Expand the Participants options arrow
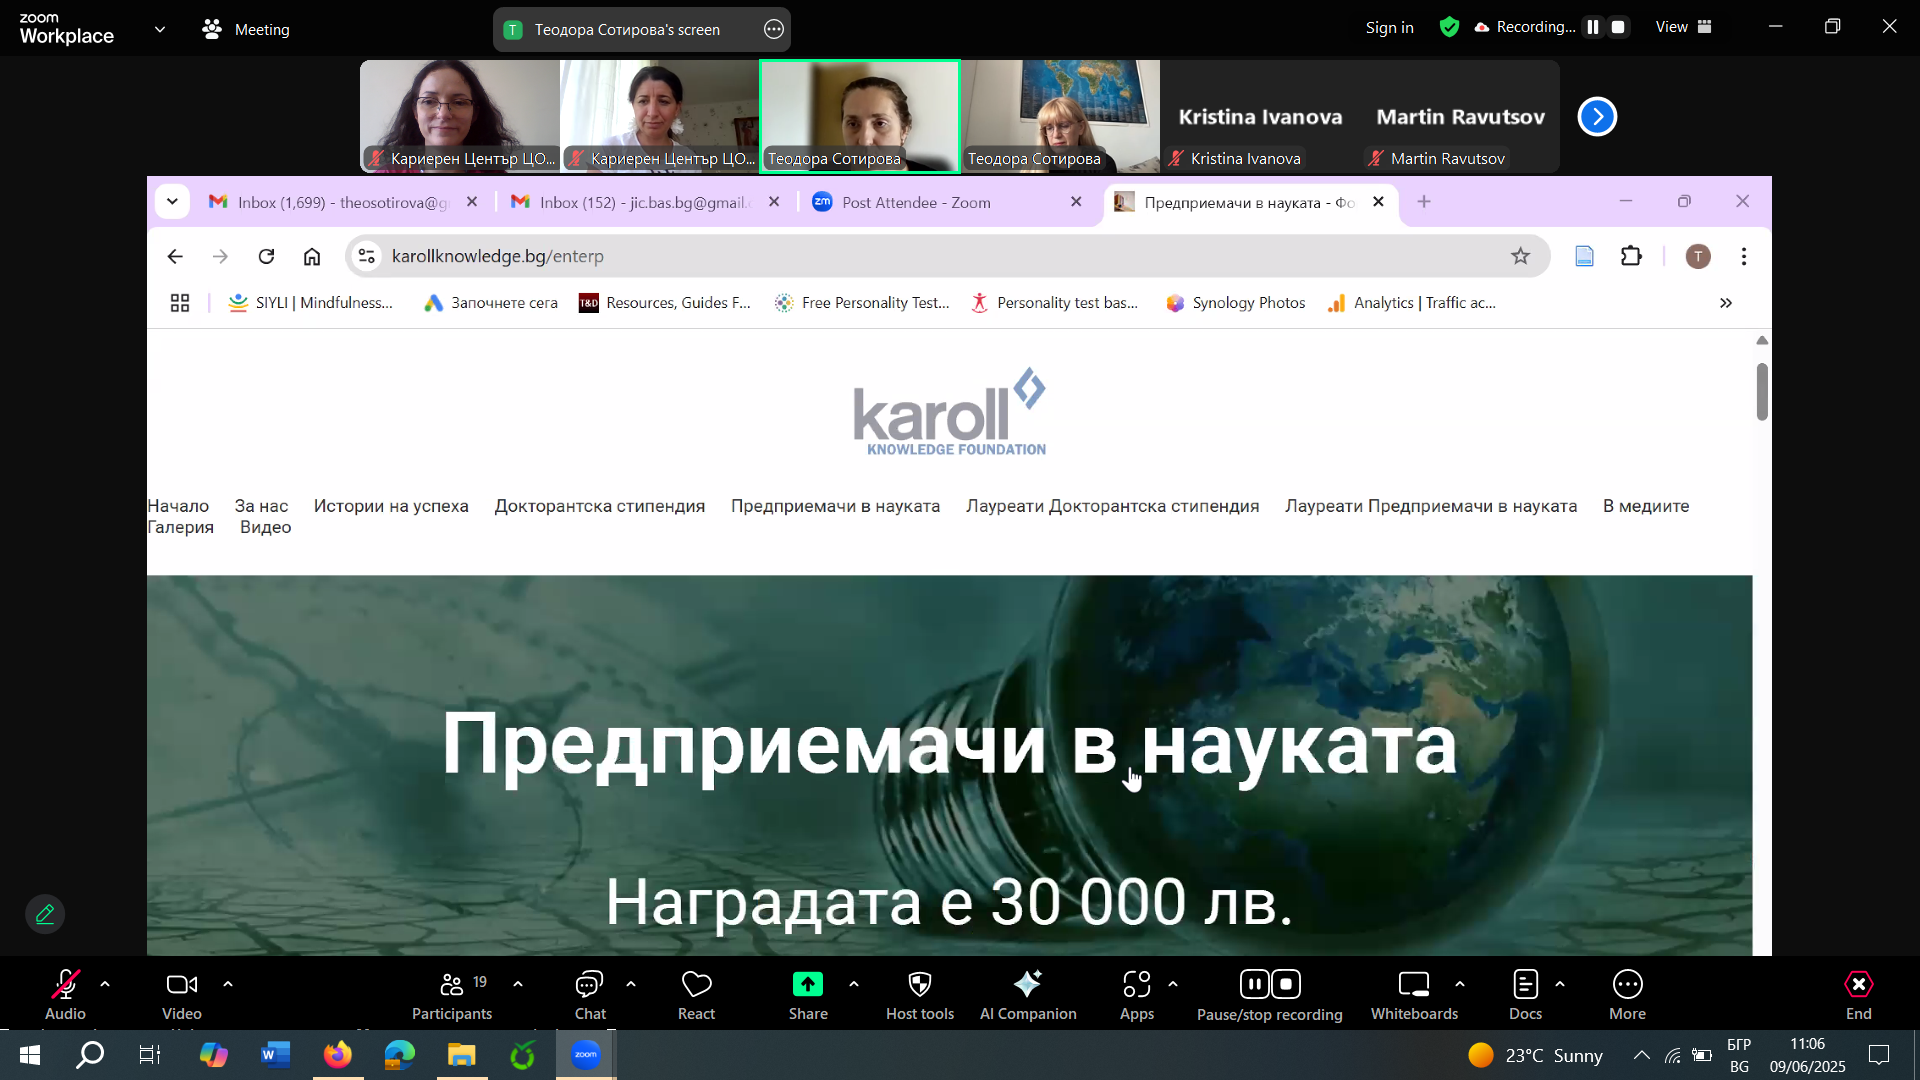Viewport: 1920px width, 1080px height. pos(518,985)
